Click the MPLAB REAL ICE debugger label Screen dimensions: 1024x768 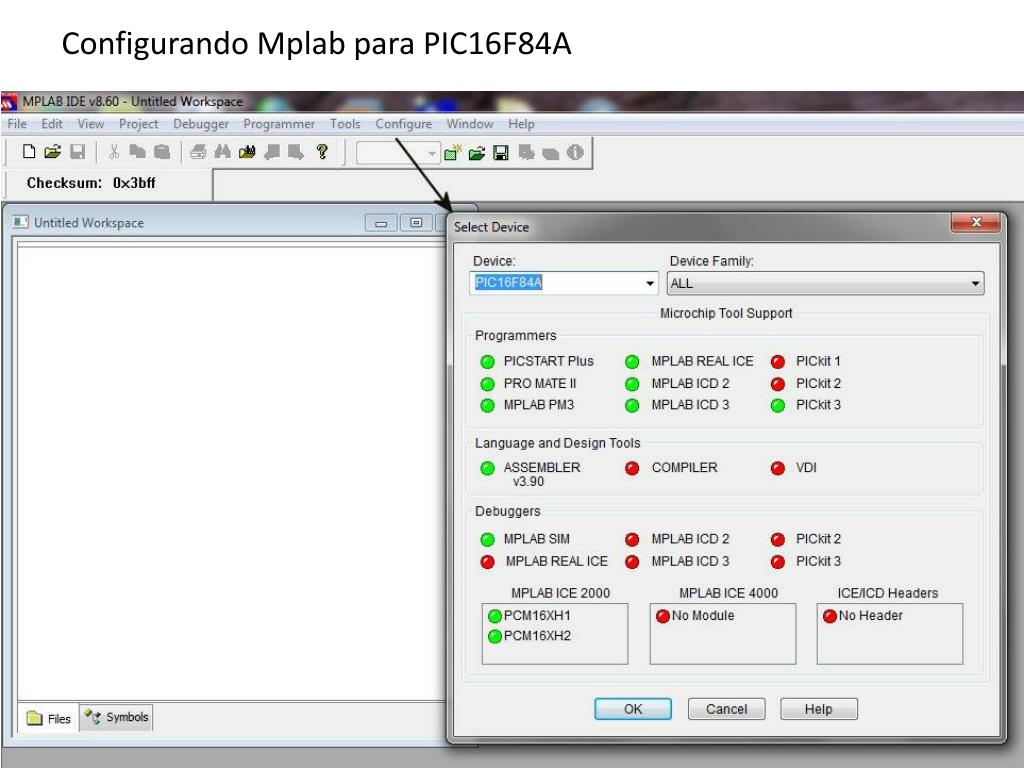point(556,562)
